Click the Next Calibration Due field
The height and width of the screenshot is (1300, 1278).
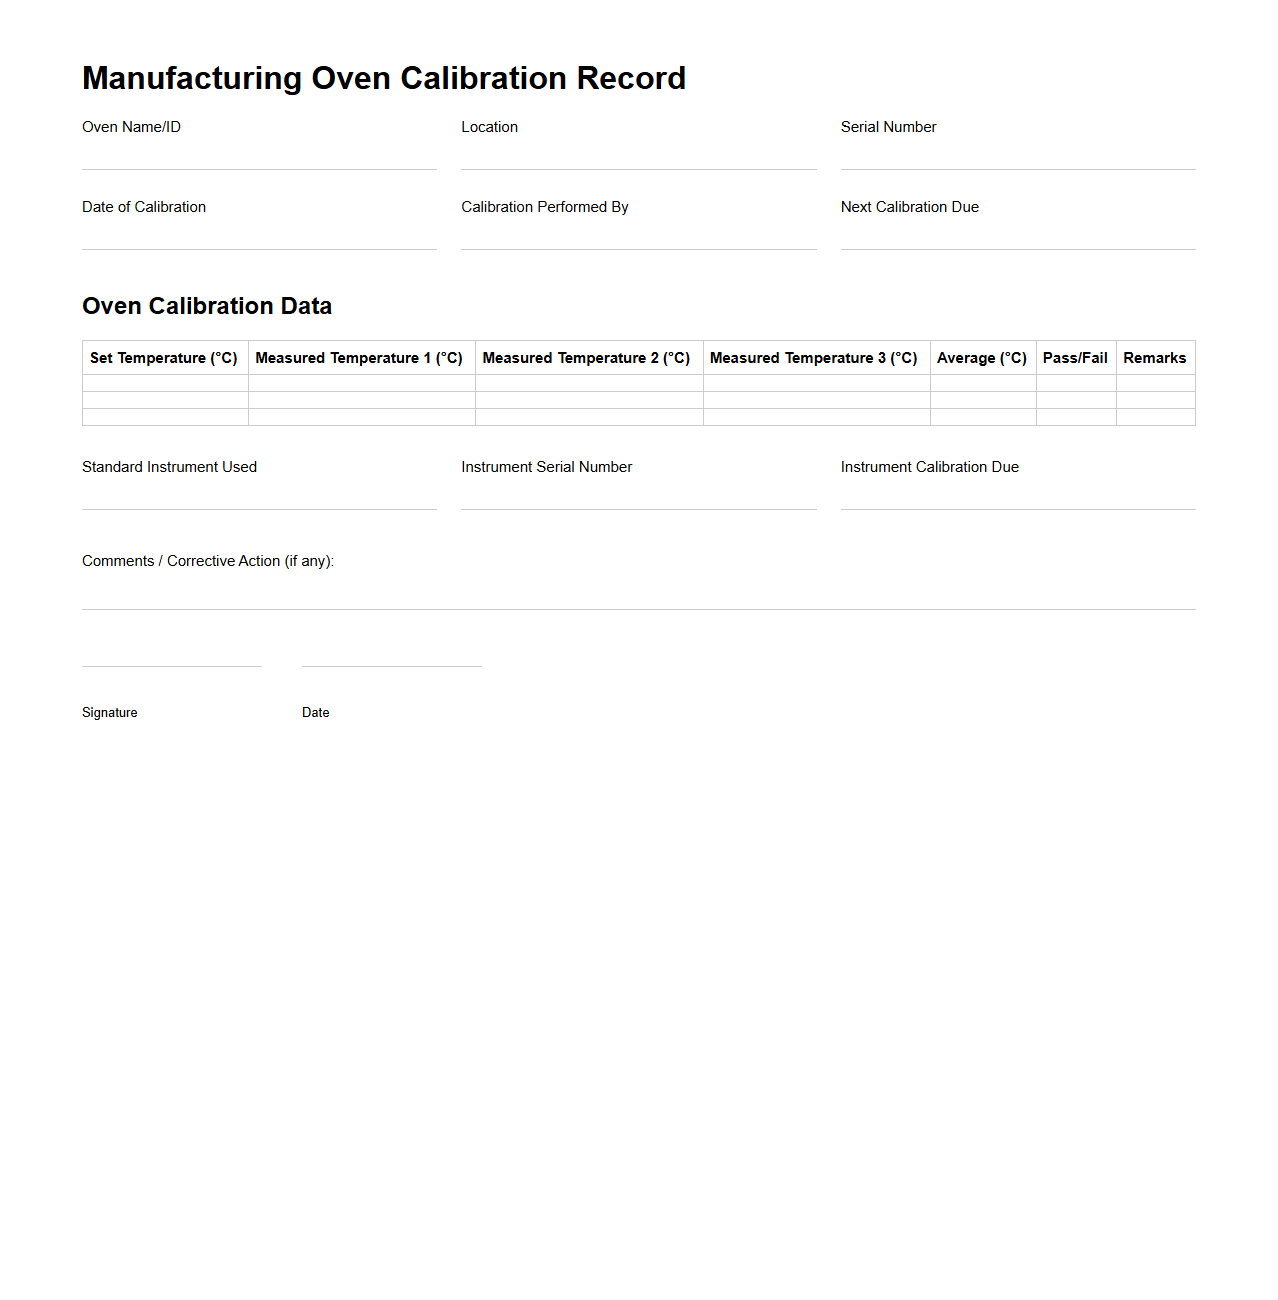coord(1017,238)
